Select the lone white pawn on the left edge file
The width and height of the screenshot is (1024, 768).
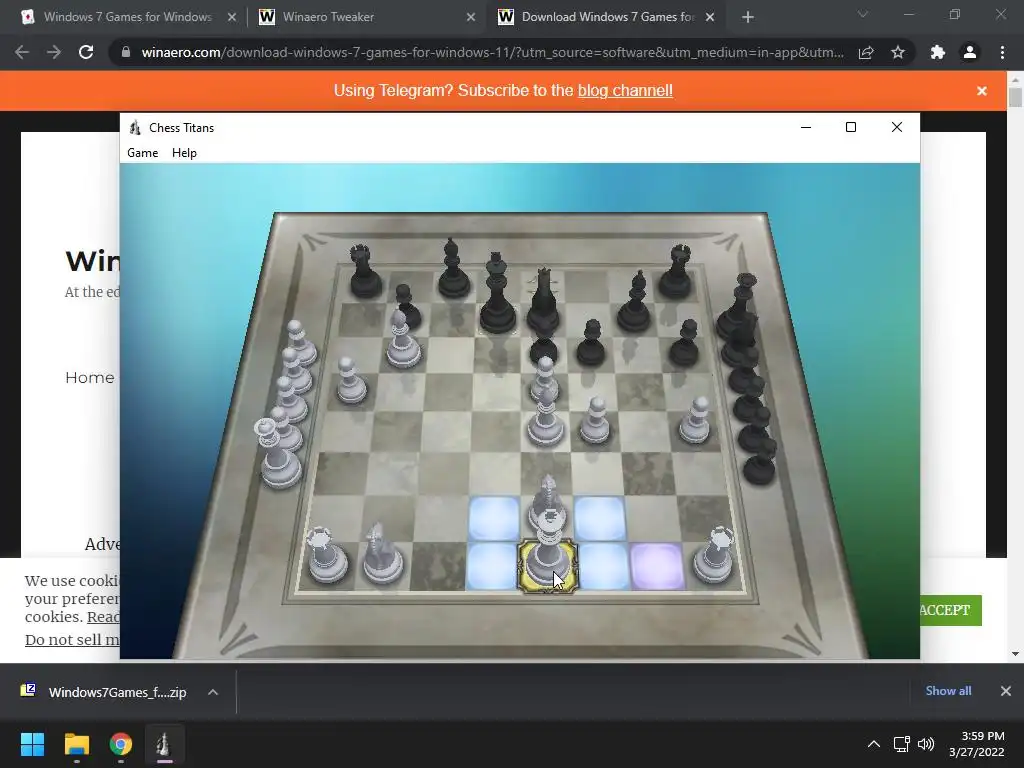tap(351, 380)
